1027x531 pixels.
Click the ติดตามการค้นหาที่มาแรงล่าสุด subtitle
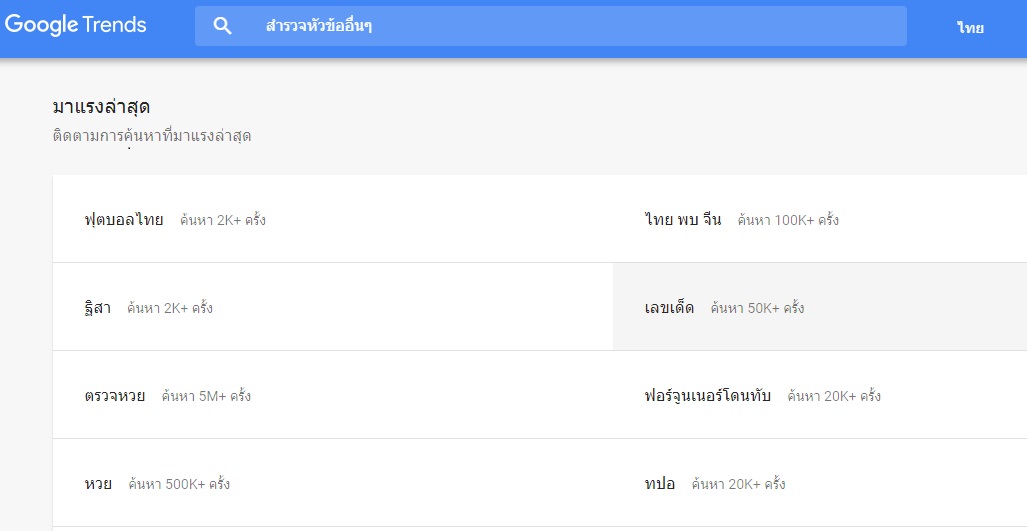[x=152, y=137]
